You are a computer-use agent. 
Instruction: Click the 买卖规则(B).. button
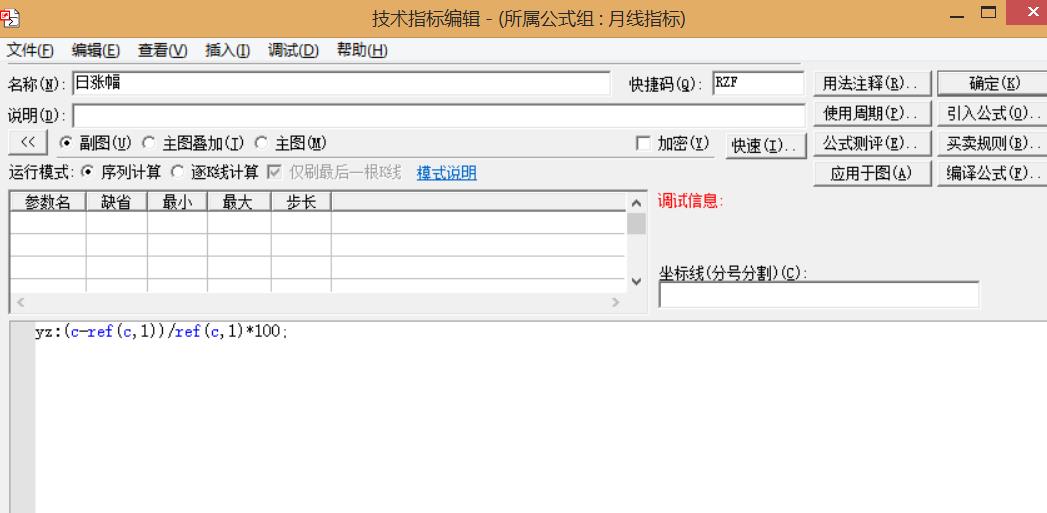tap(994, 143)
